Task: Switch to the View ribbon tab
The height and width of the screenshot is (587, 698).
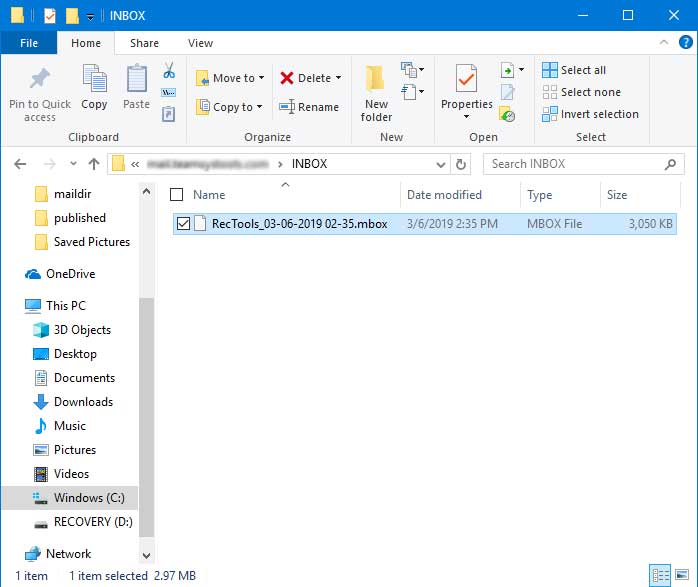Action: coord(200,43)
